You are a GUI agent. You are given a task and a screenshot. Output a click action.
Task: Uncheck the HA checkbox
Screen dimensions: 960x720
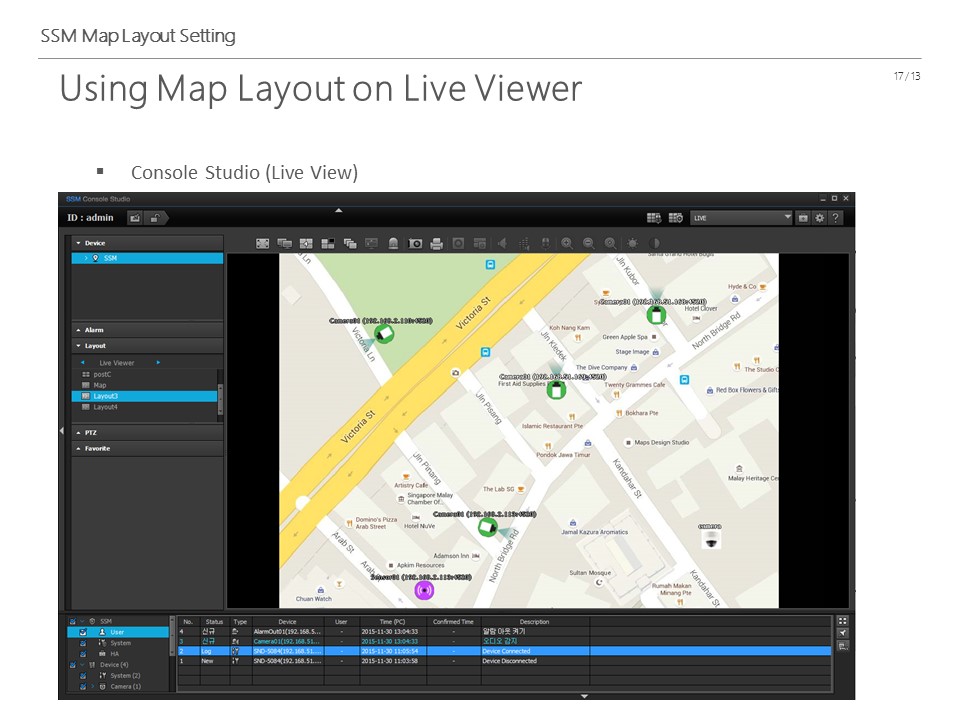[x=83, y=654]
